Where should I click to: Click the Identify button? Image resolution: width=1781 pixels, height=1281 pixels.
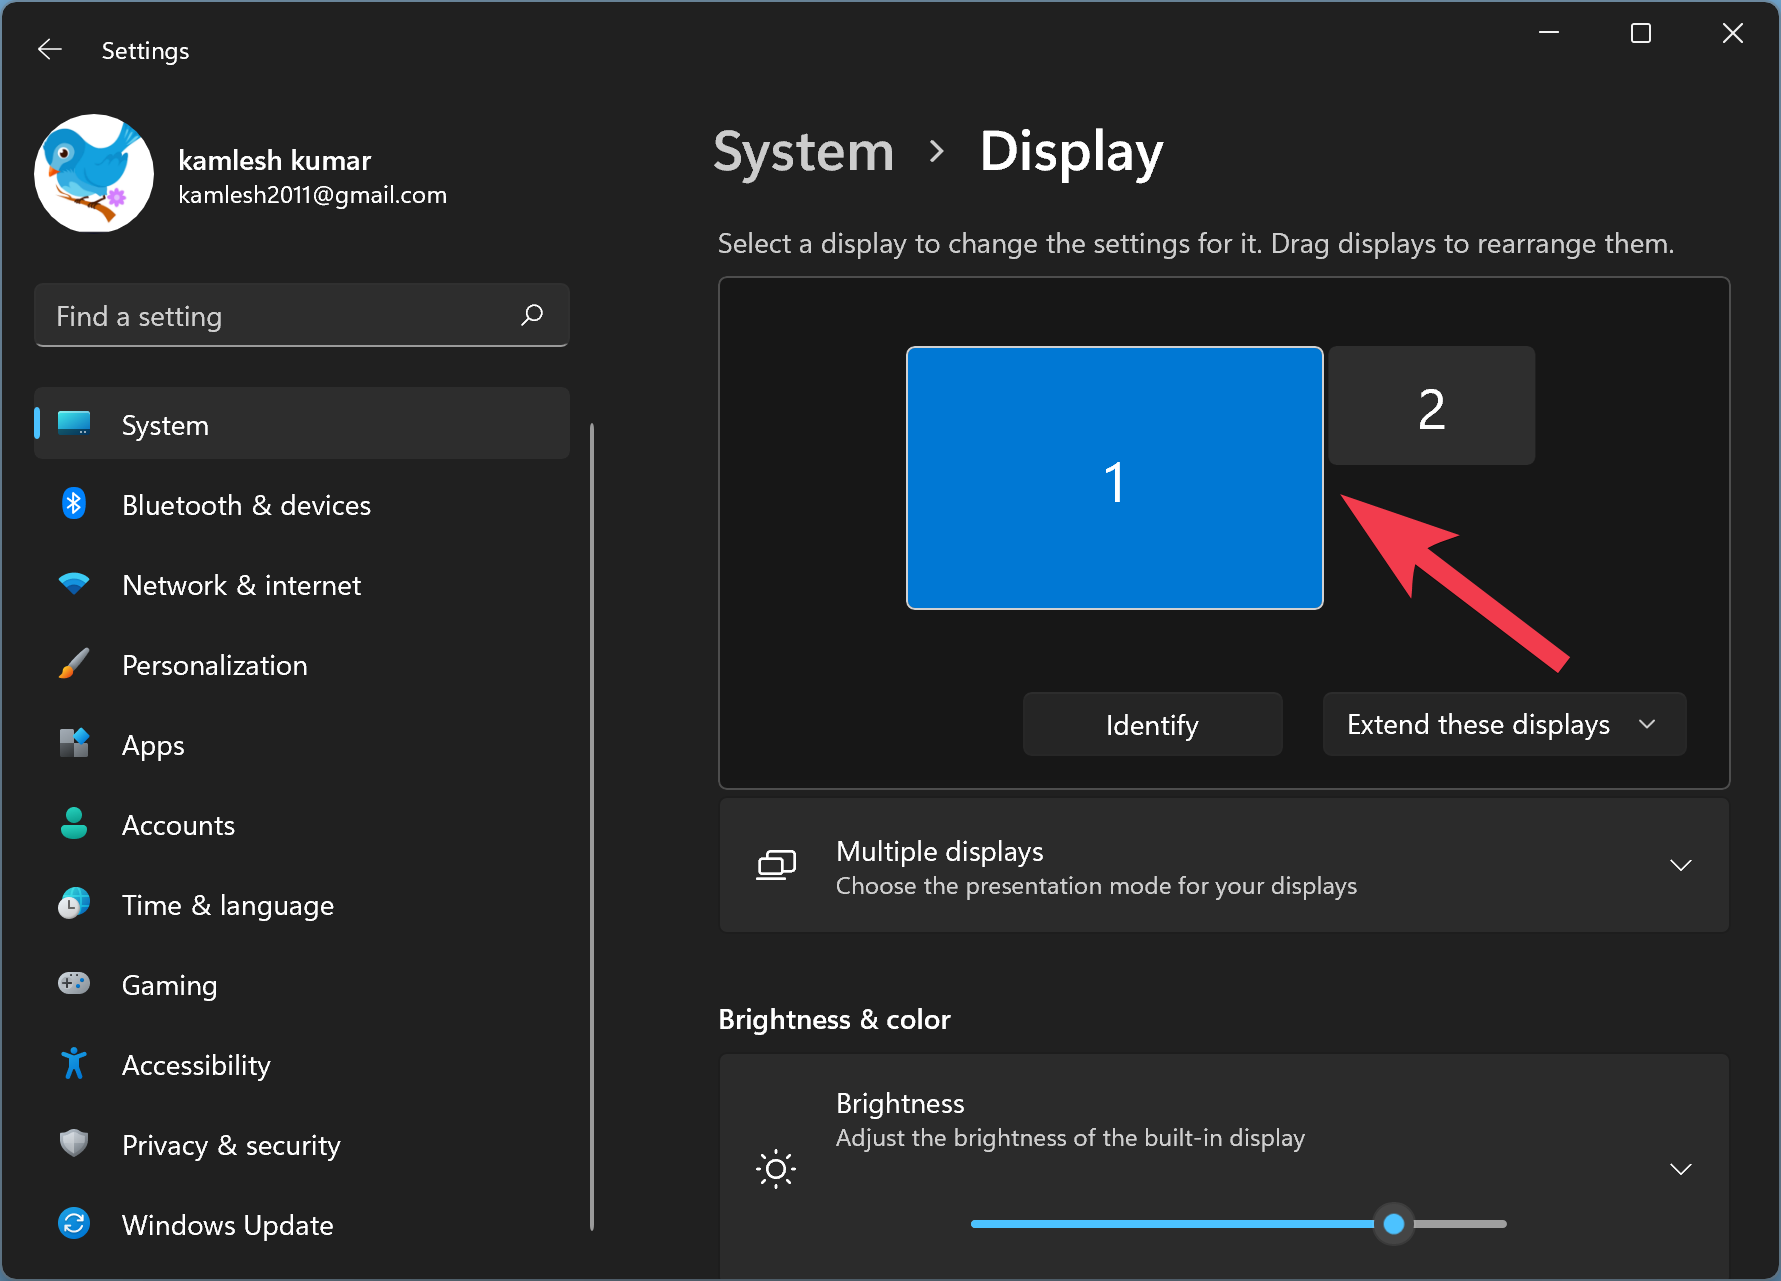(1152, 724)
